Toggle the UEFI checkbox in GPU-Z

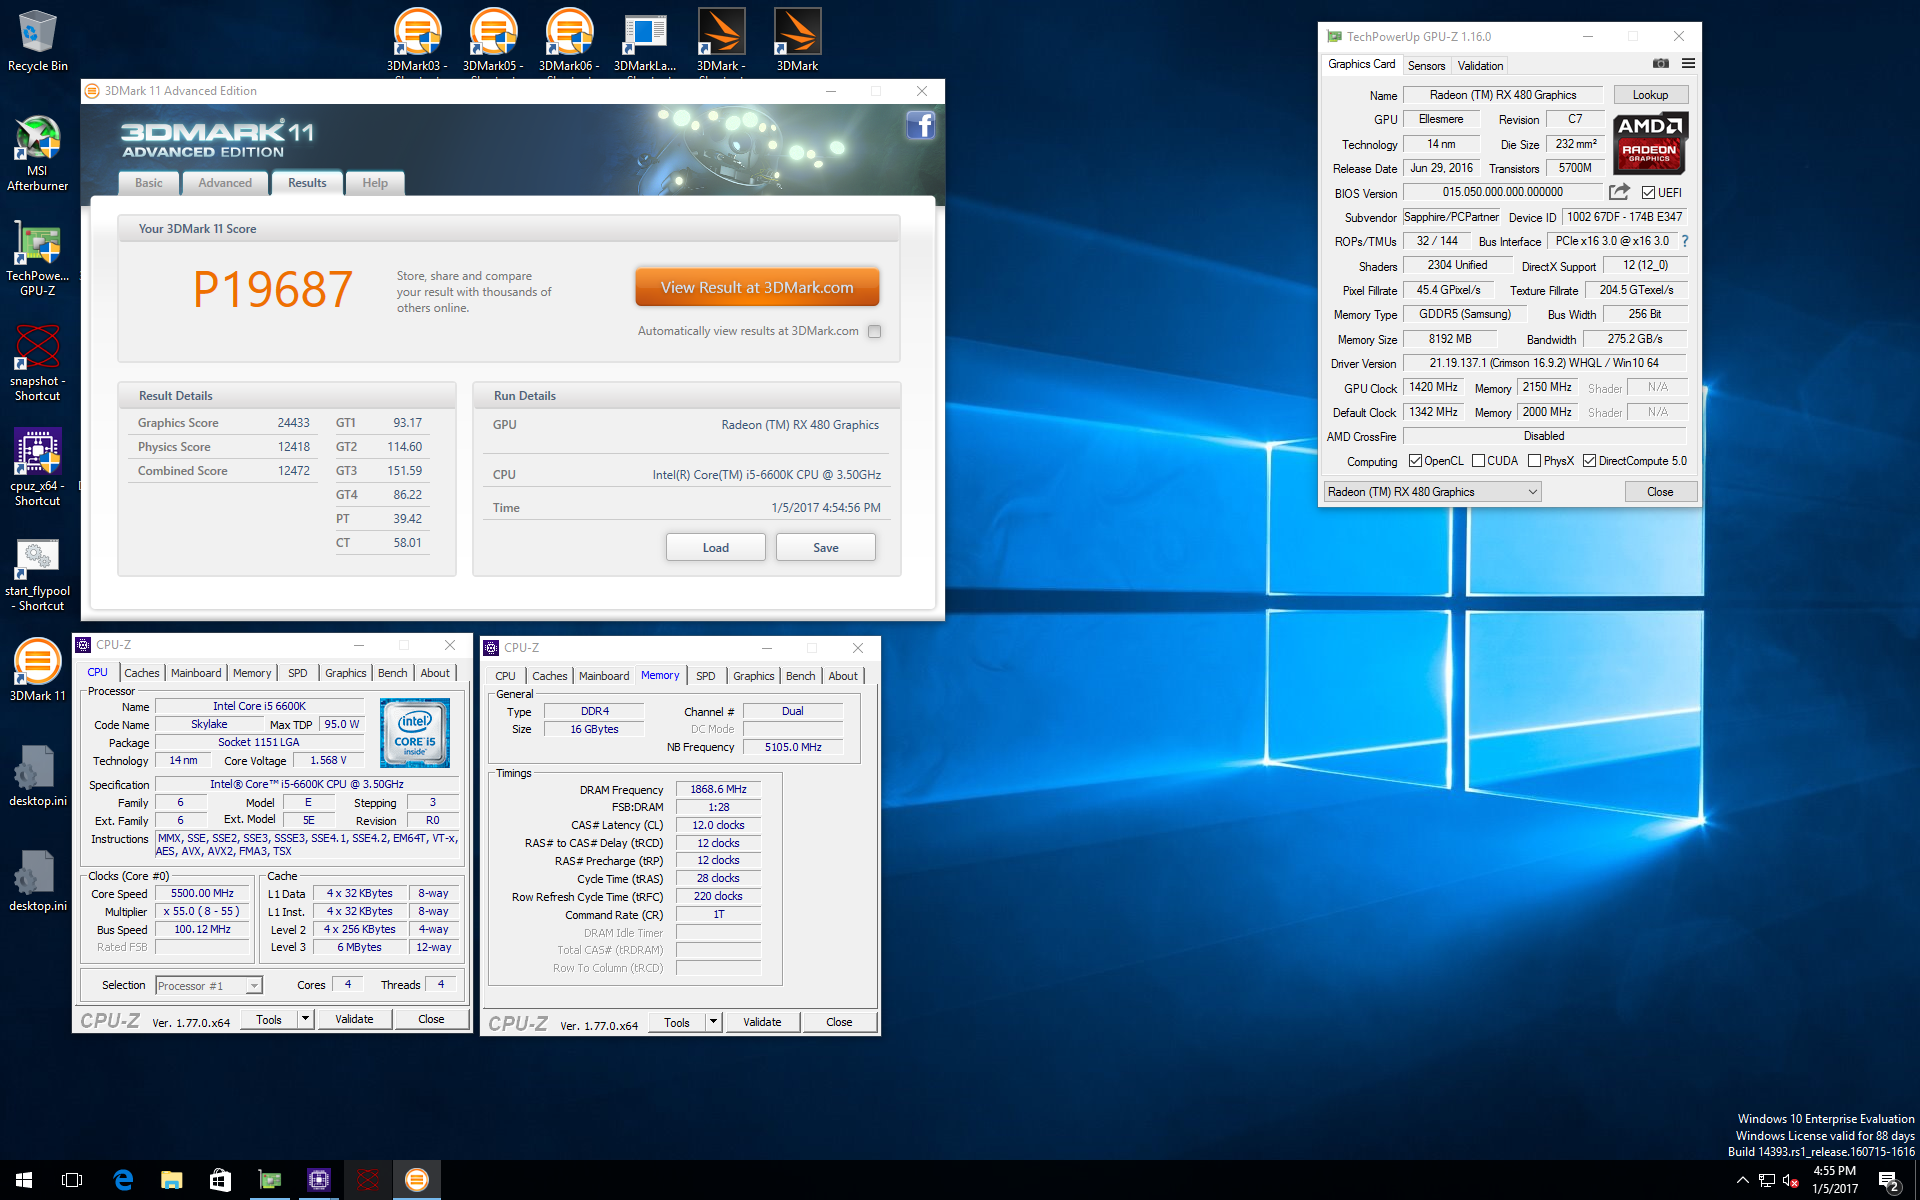[1648, 193]
